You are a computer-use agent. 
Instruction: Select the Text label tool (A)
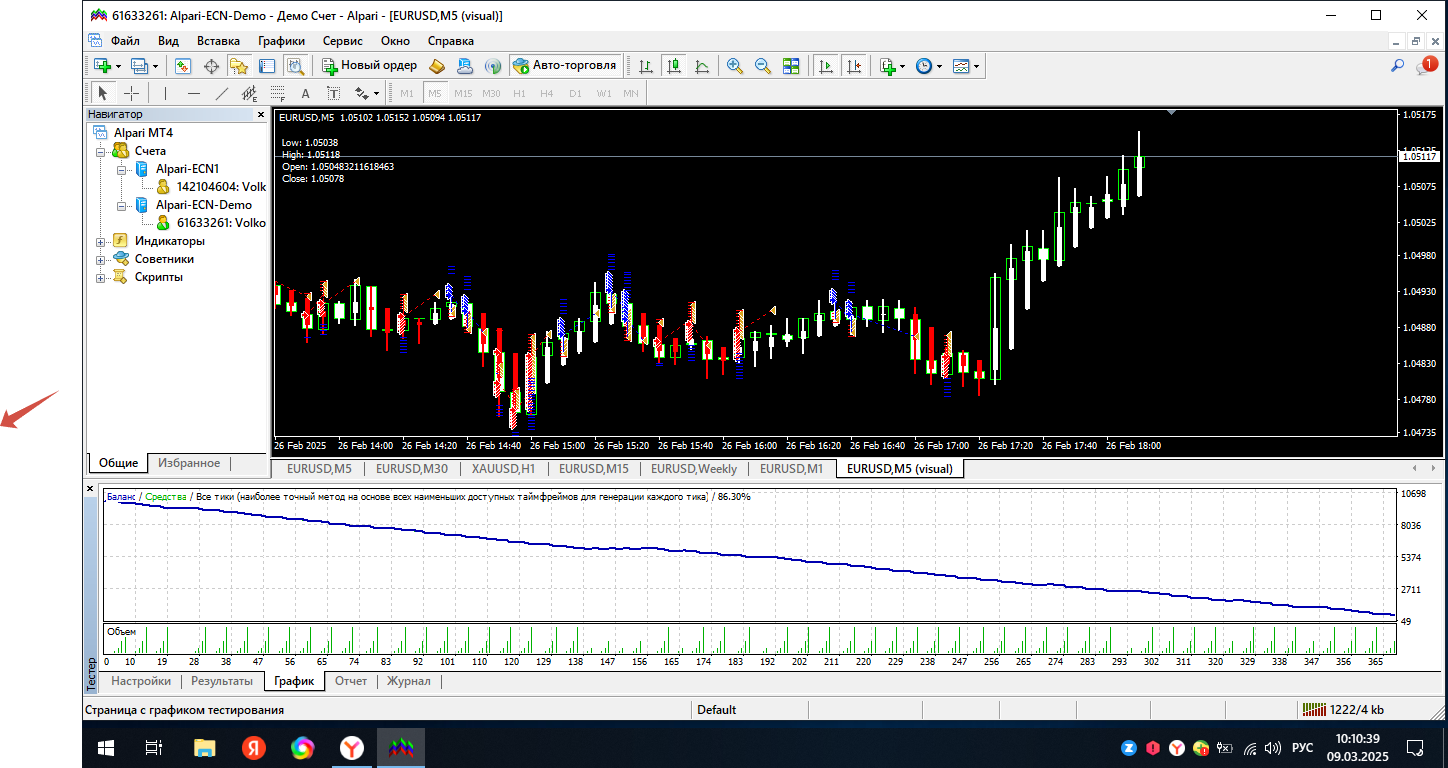pos(306,94)
